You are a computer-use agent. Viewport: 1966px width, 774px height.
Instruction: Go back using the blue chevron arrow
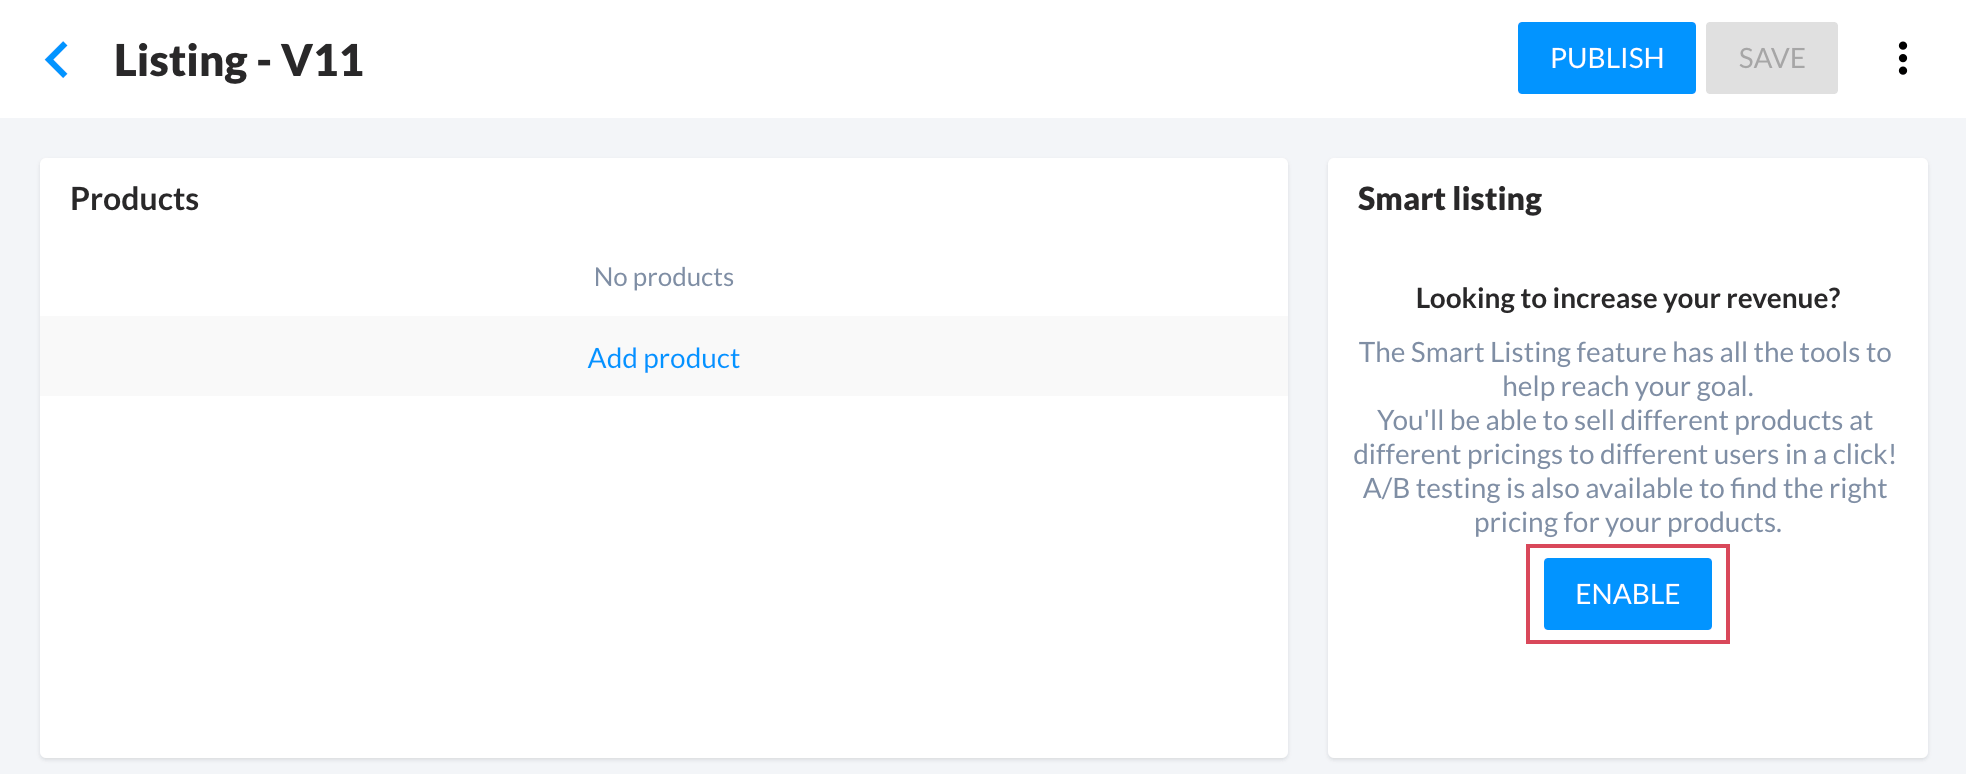[57, 60]
